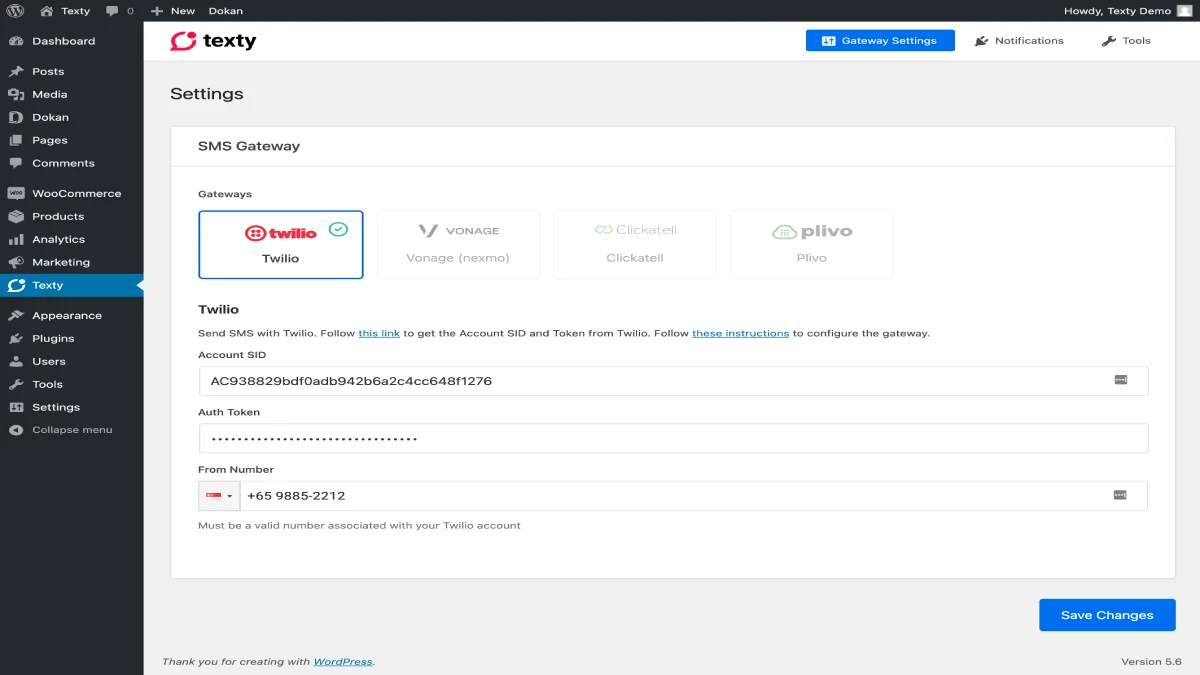Viewport: 1200px width, 675px height.
Task: Click the Media icon in sidebar
Action: point(16,95)
